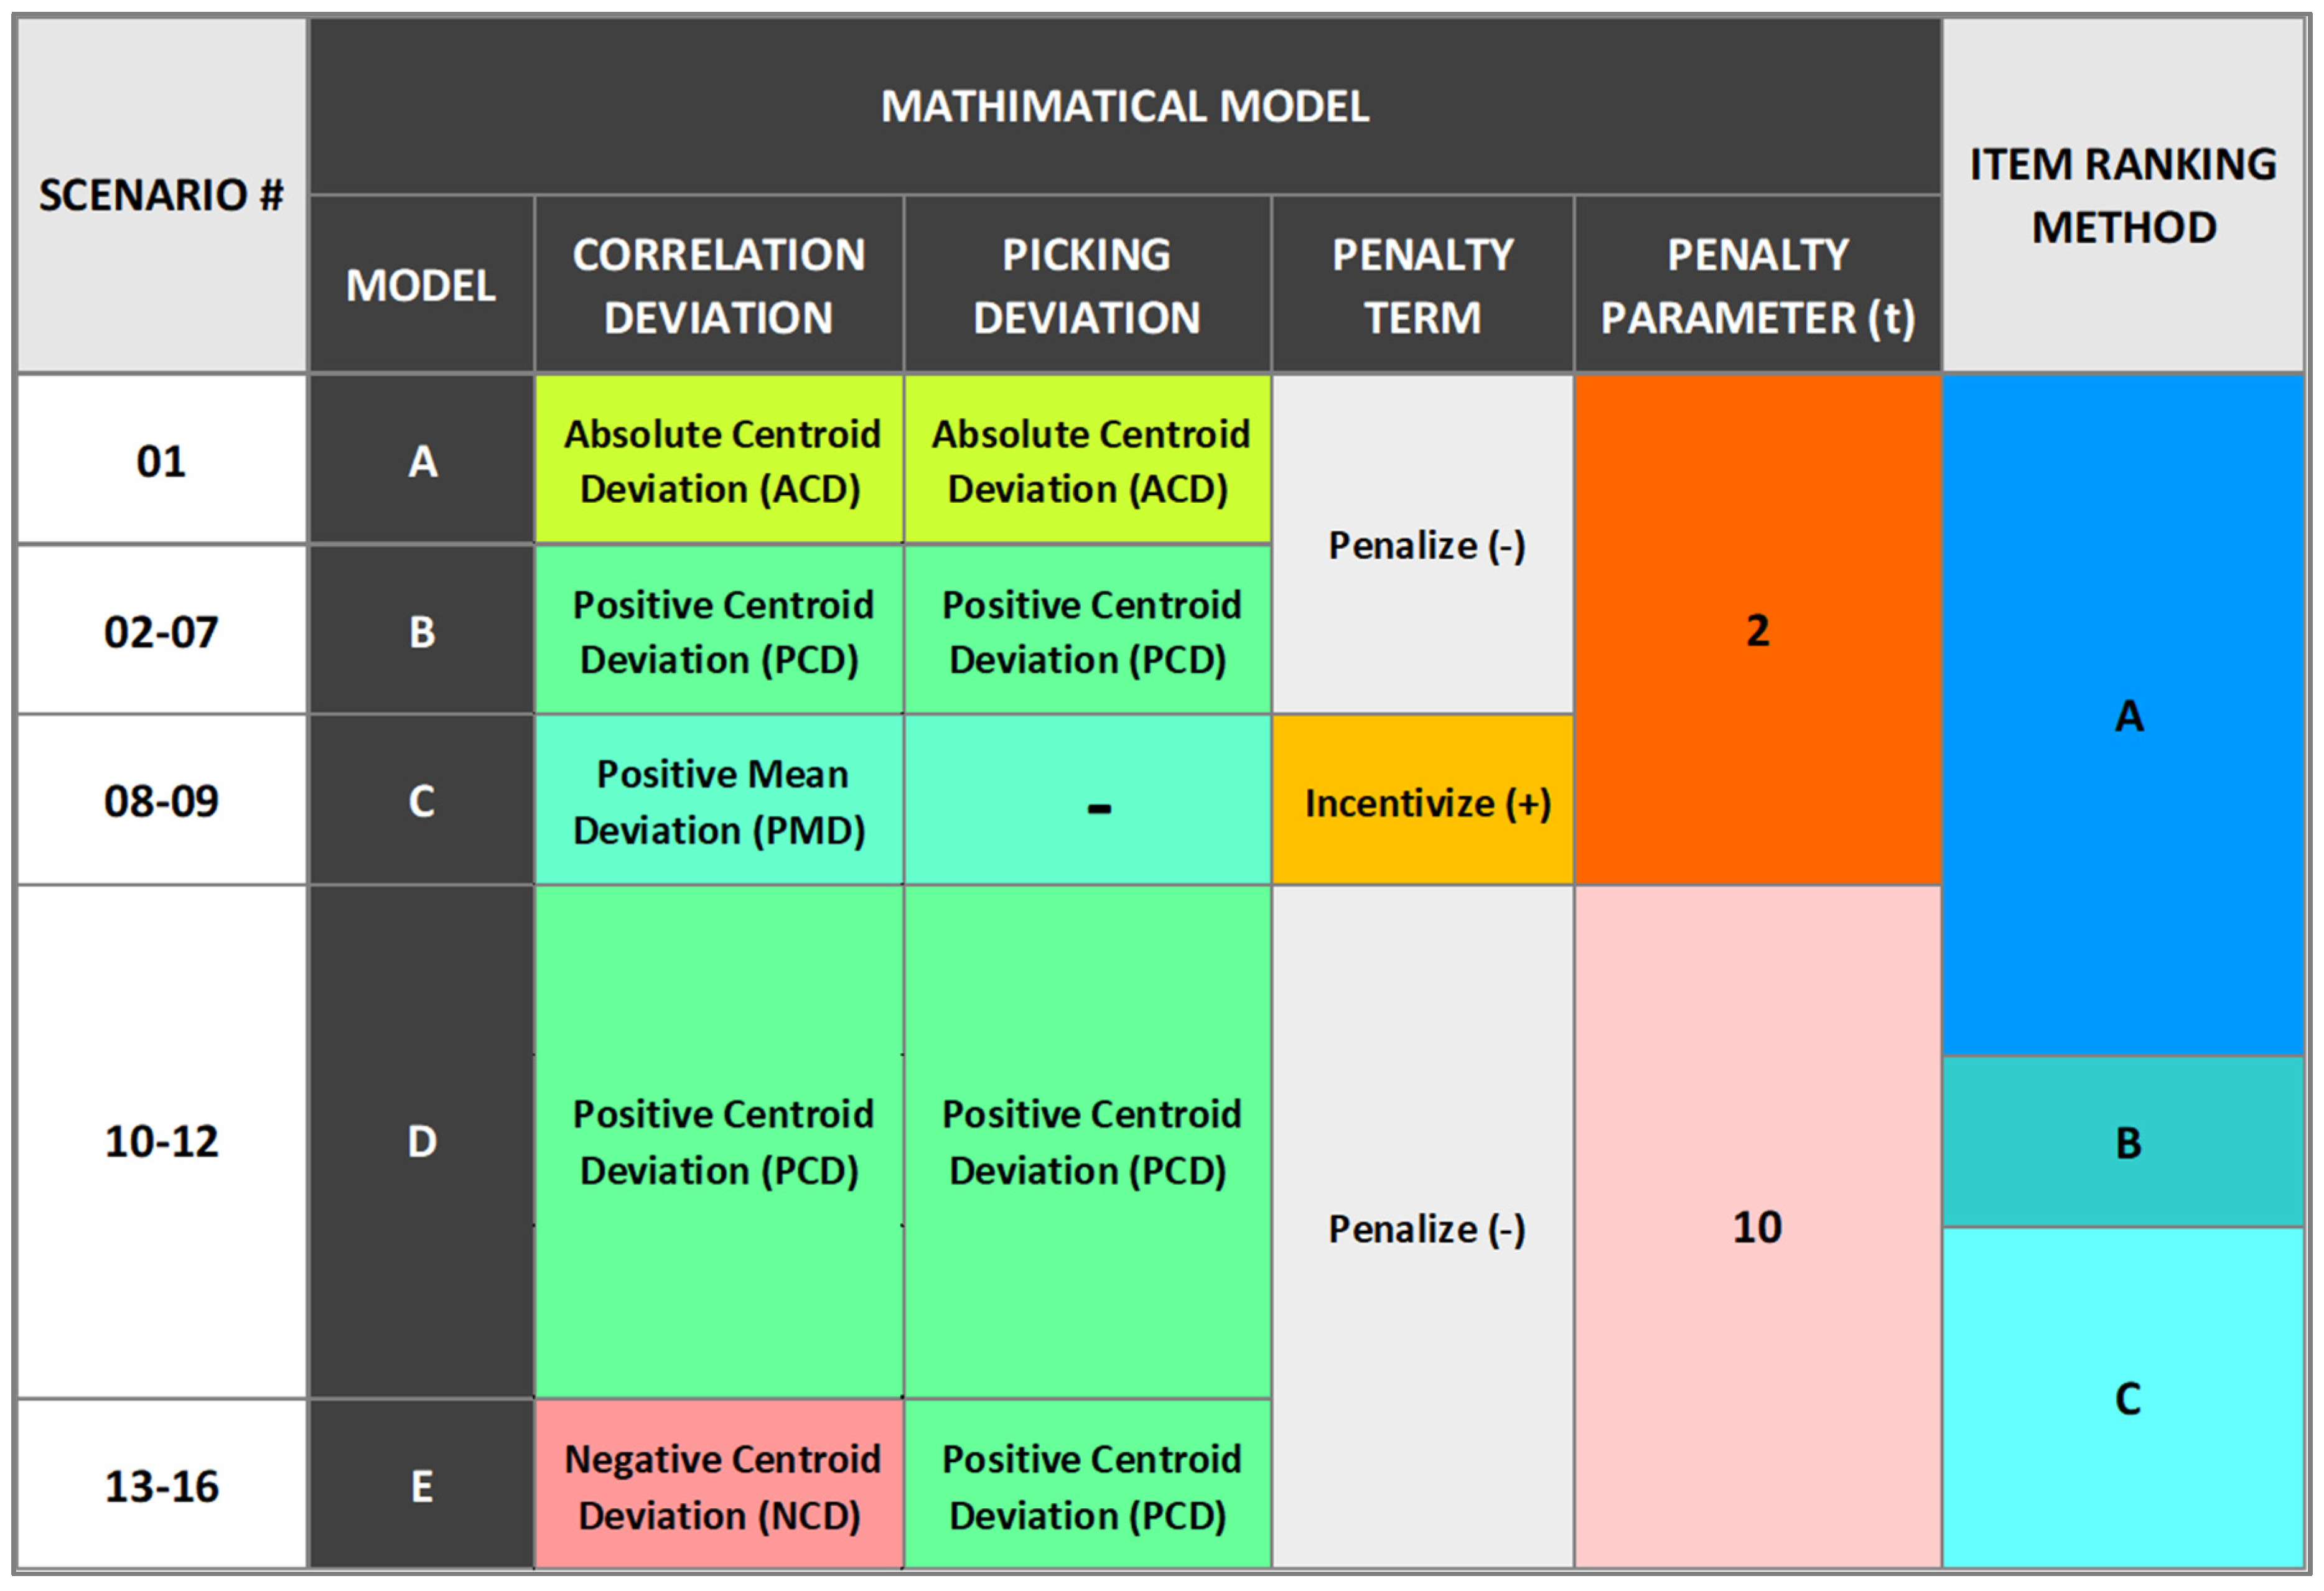
Task: Select the blue item ranking A cell
Action: coord(2123,715)
